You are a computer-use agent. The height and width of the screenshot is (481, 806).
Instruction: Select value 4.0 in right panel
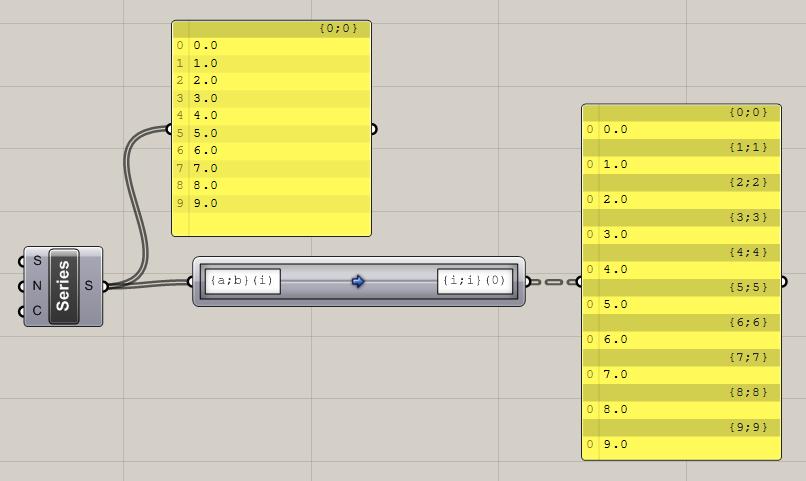(616, 269)
